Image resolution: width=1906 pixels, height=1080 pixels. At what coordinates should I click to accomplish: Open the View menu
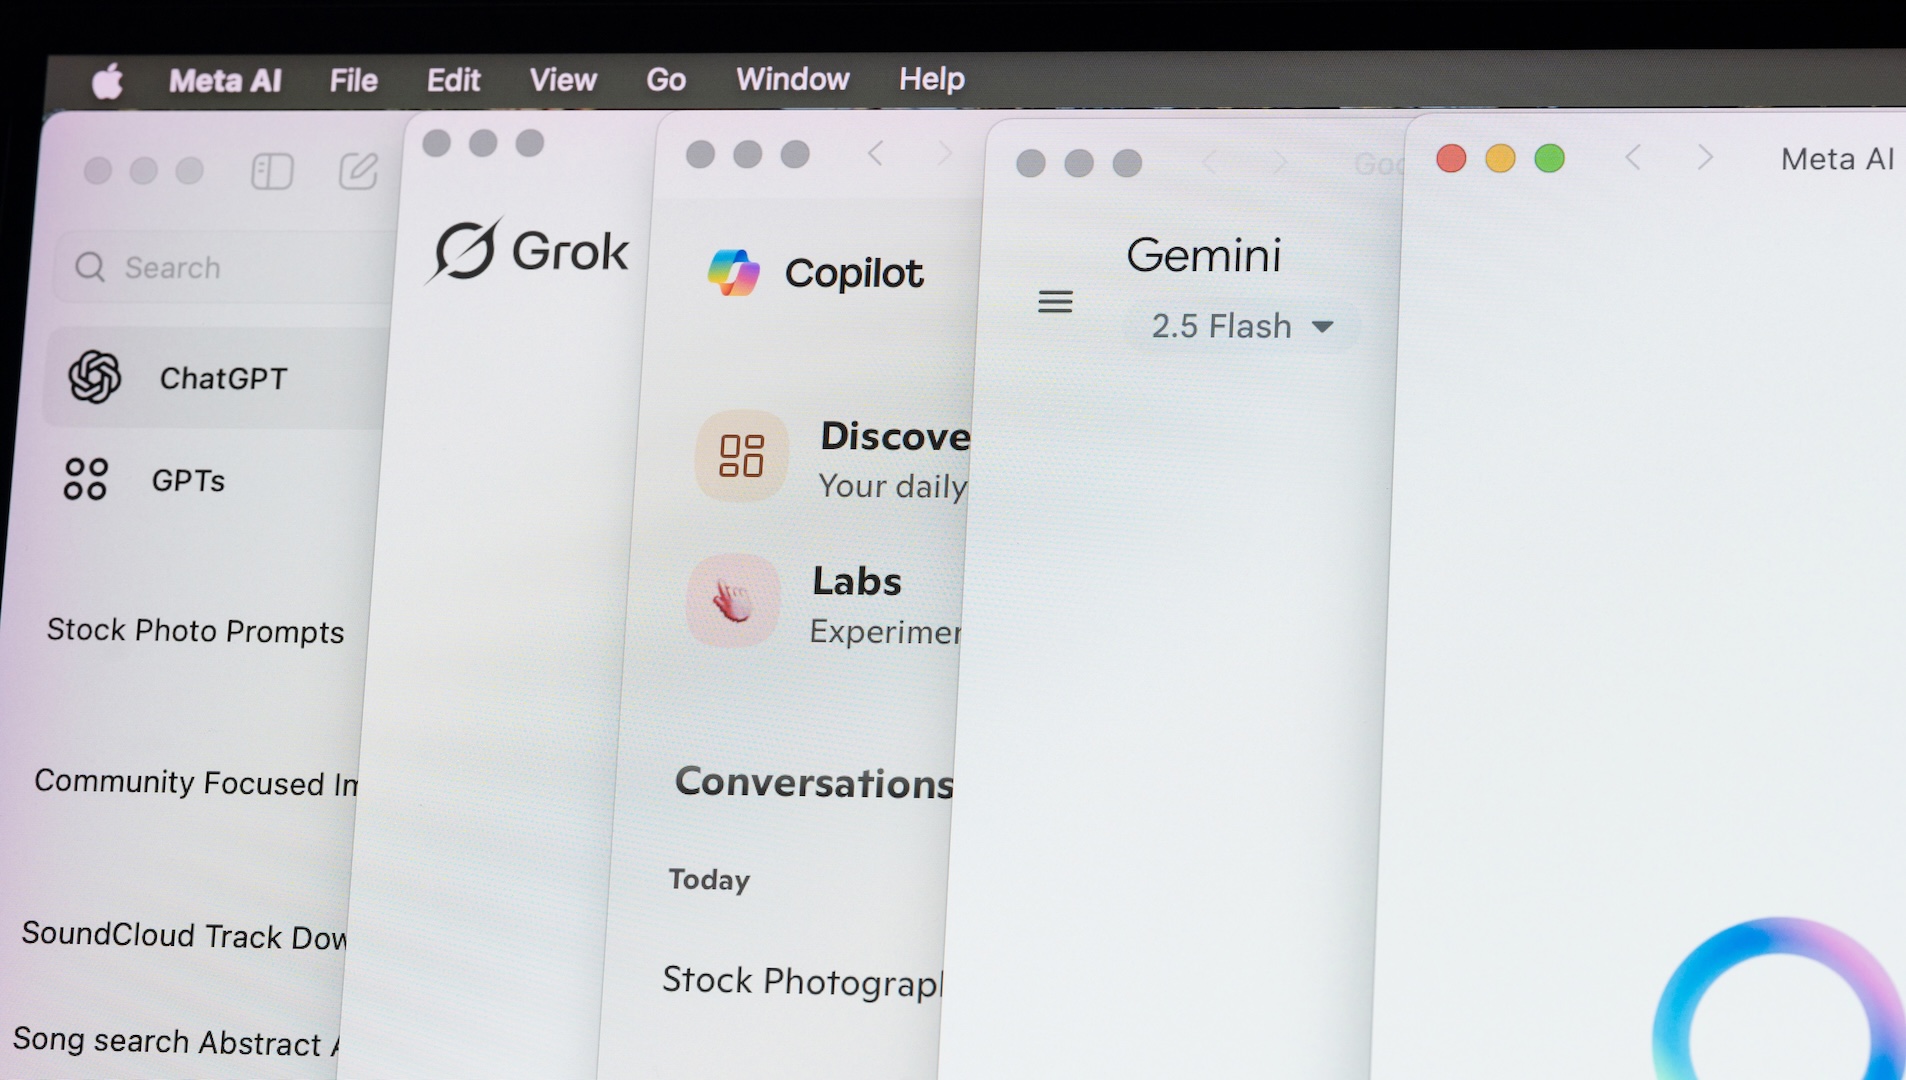point(563,80)
